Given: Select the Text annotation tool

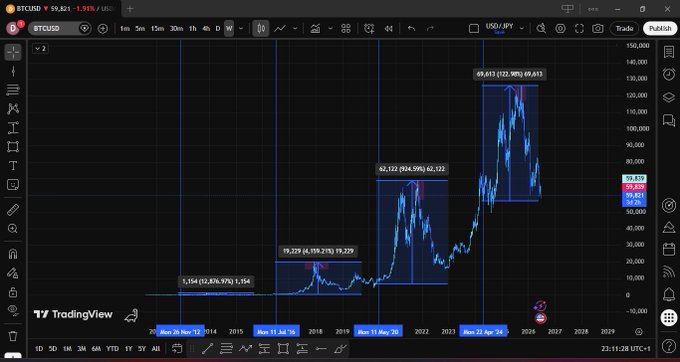Looking at the screenshot, I should (x=13, y=166).
